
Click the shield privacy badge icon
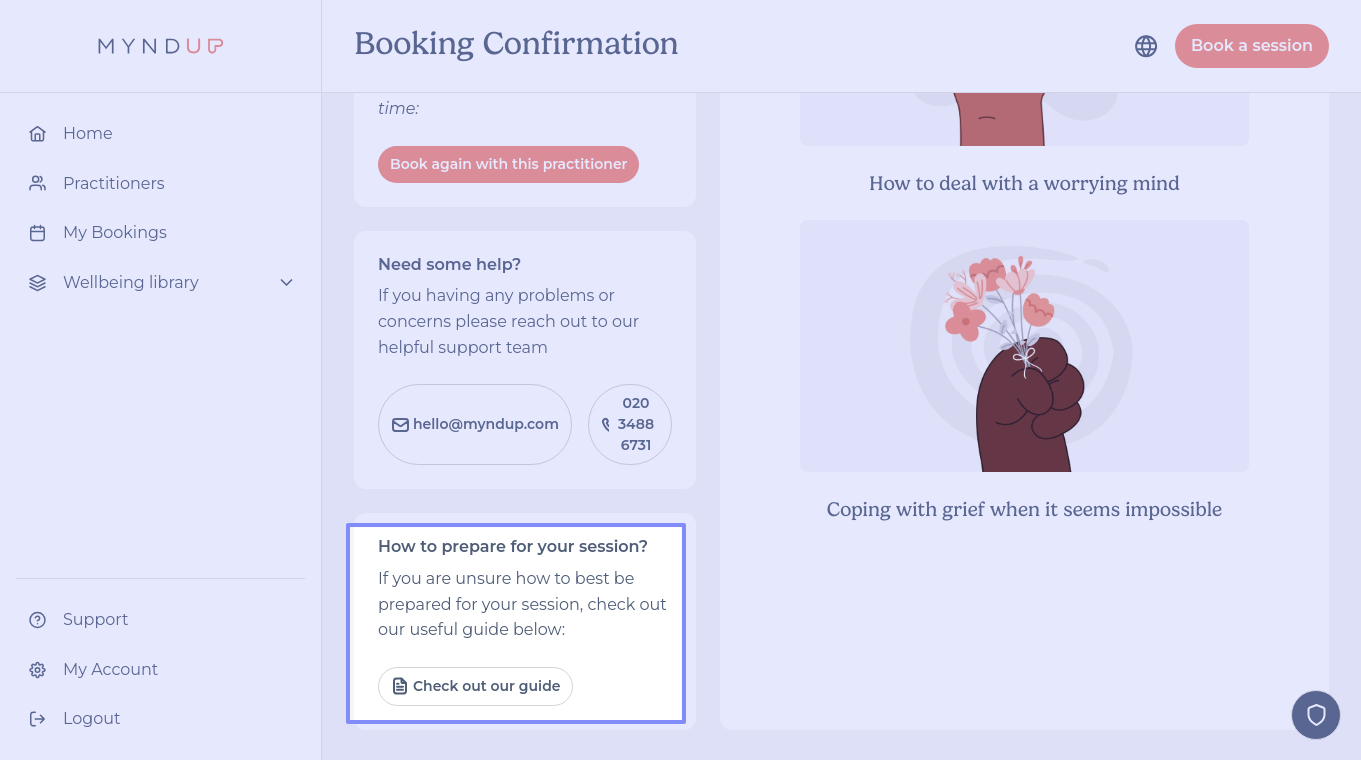pos(1316,715)
